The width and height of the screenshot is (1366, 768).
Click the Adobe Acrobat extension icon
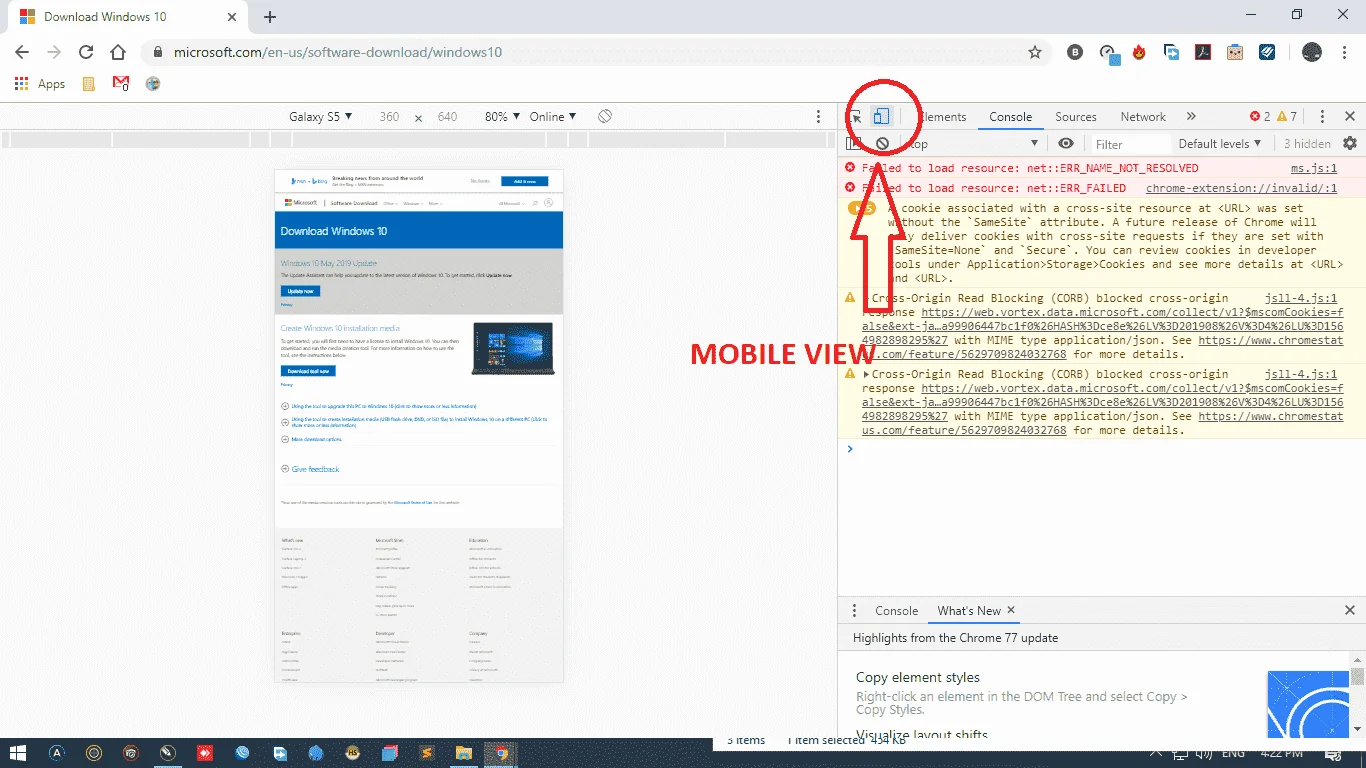point(1204,52)
